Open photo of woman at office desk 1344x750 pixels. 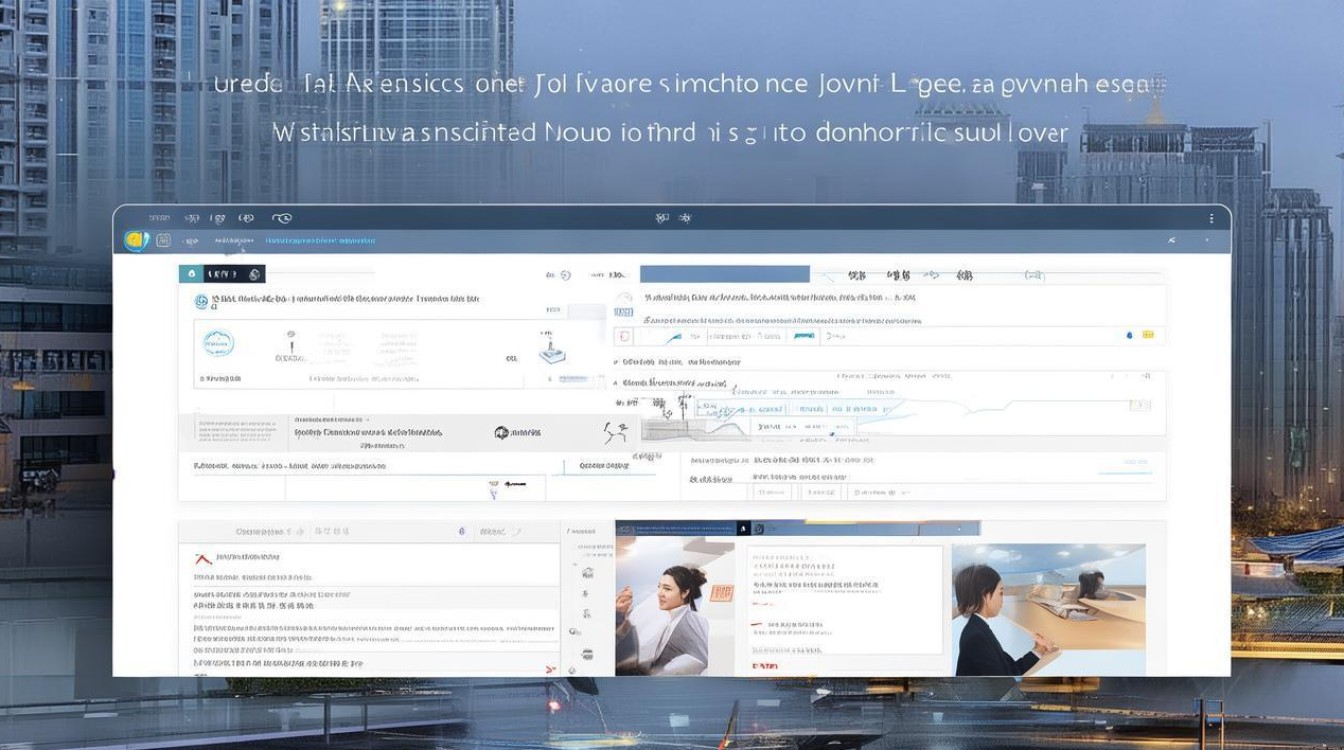tap(1048, 609)
